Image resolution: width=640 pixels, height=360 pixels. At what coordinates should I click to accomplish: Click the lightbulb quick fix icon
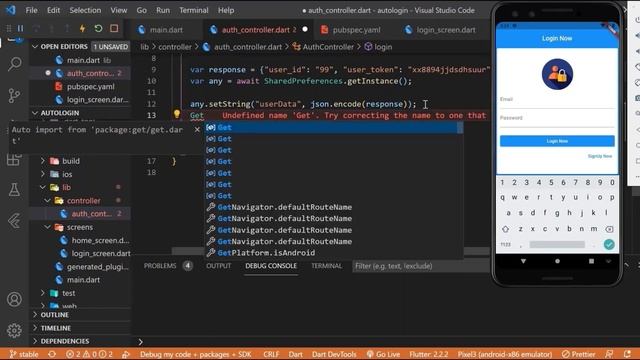point(177,114)
